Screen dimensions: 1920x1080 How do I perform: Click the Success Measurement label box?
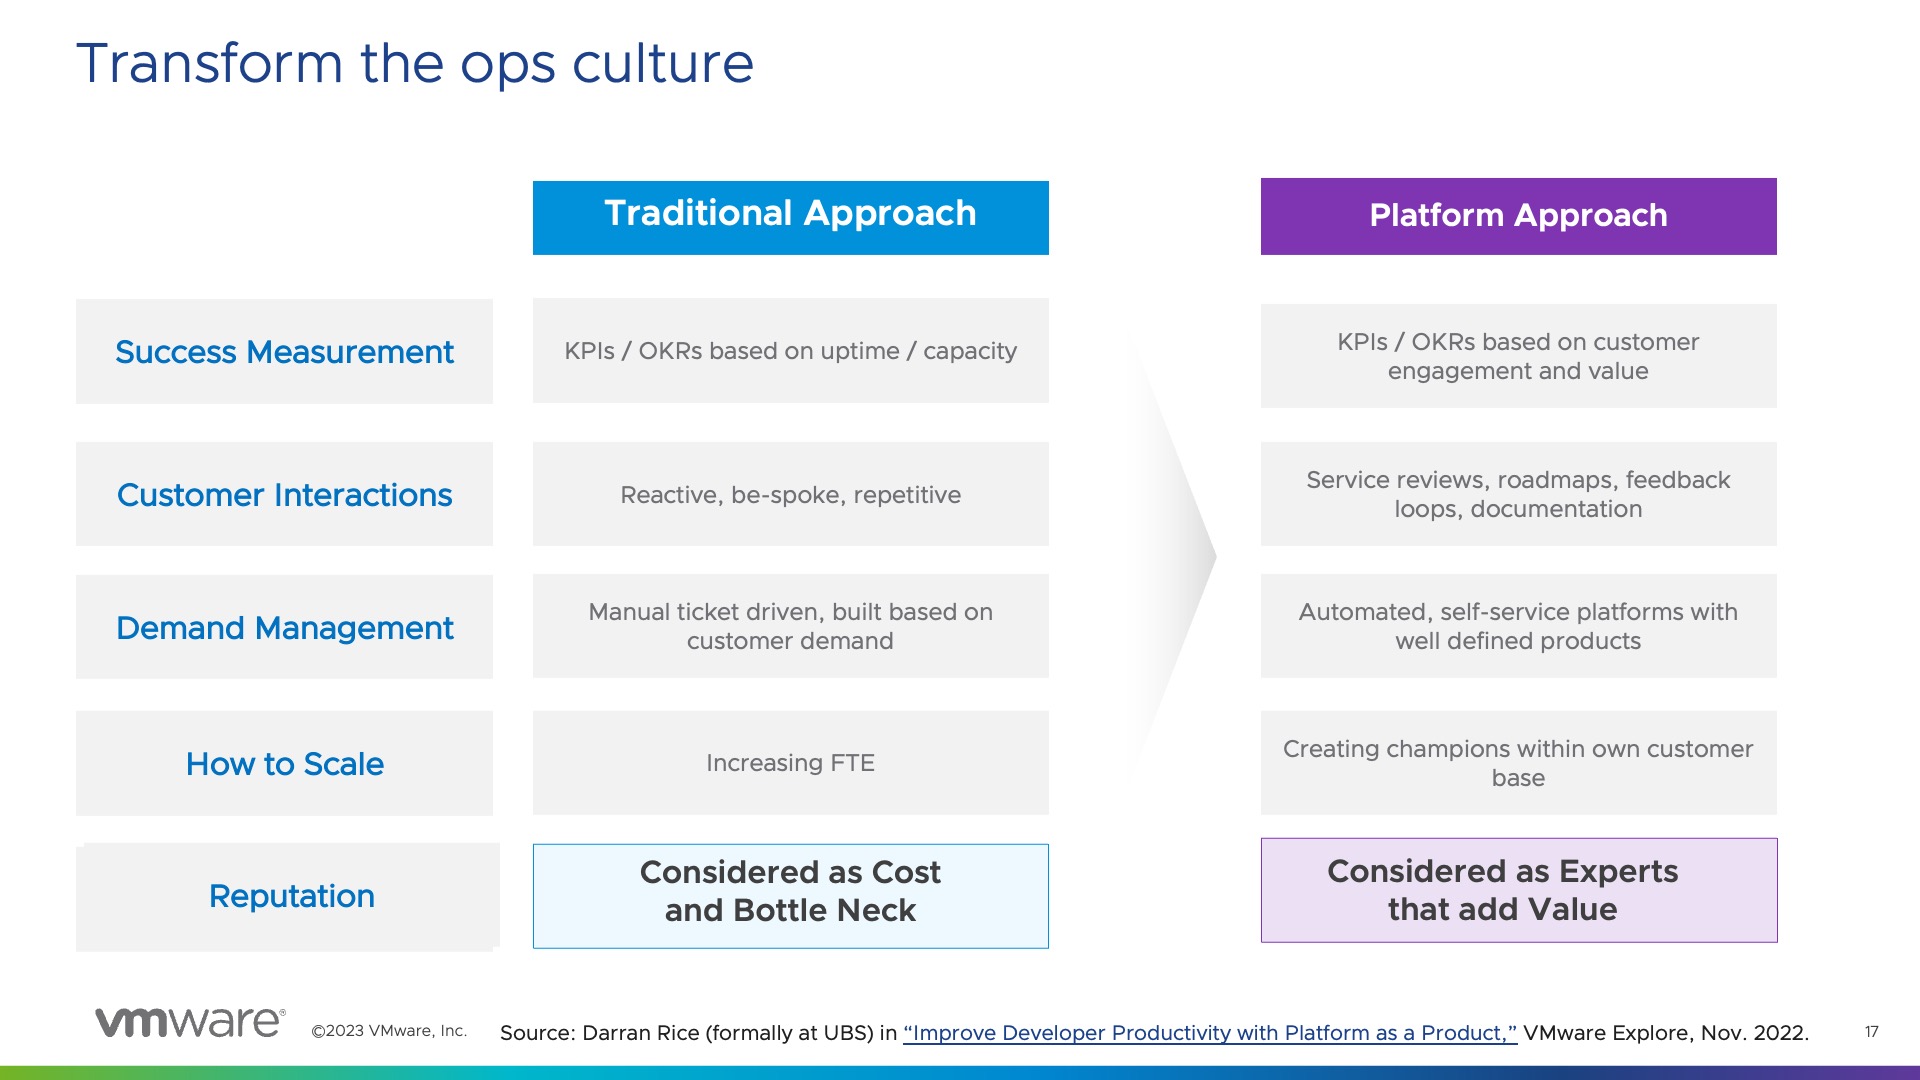tap(284, 352)
